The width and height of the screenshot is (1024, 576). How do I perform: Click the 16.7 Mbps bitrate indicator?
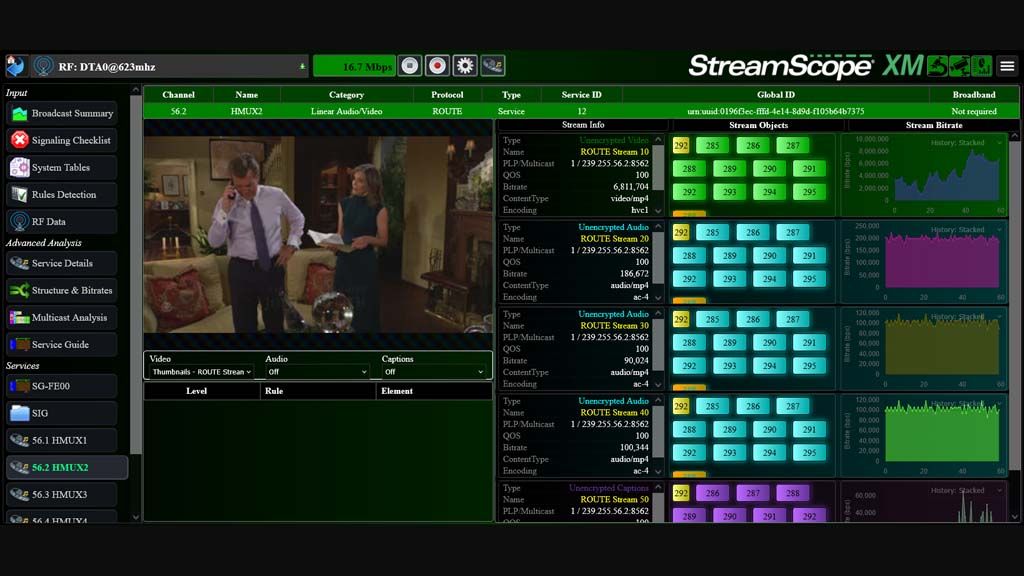point(354,66)
